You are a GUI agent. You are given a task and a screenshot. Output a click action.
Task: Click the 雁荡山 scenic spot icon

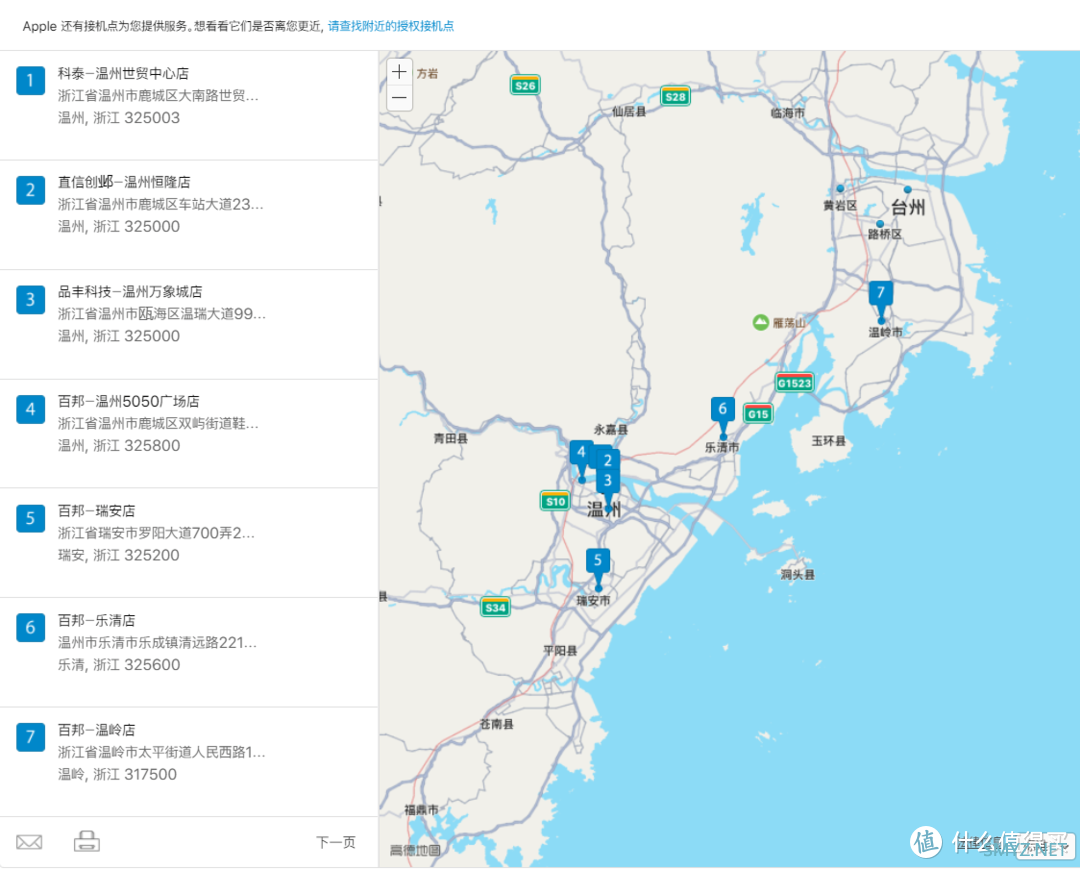click(x=760, y=322)
